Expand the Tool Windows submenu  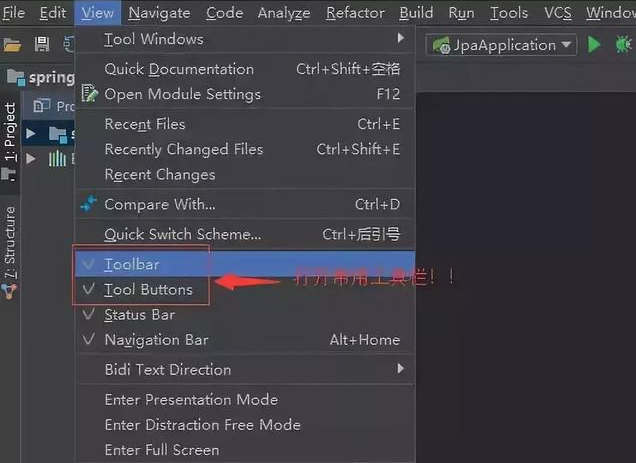coord(245,39)
